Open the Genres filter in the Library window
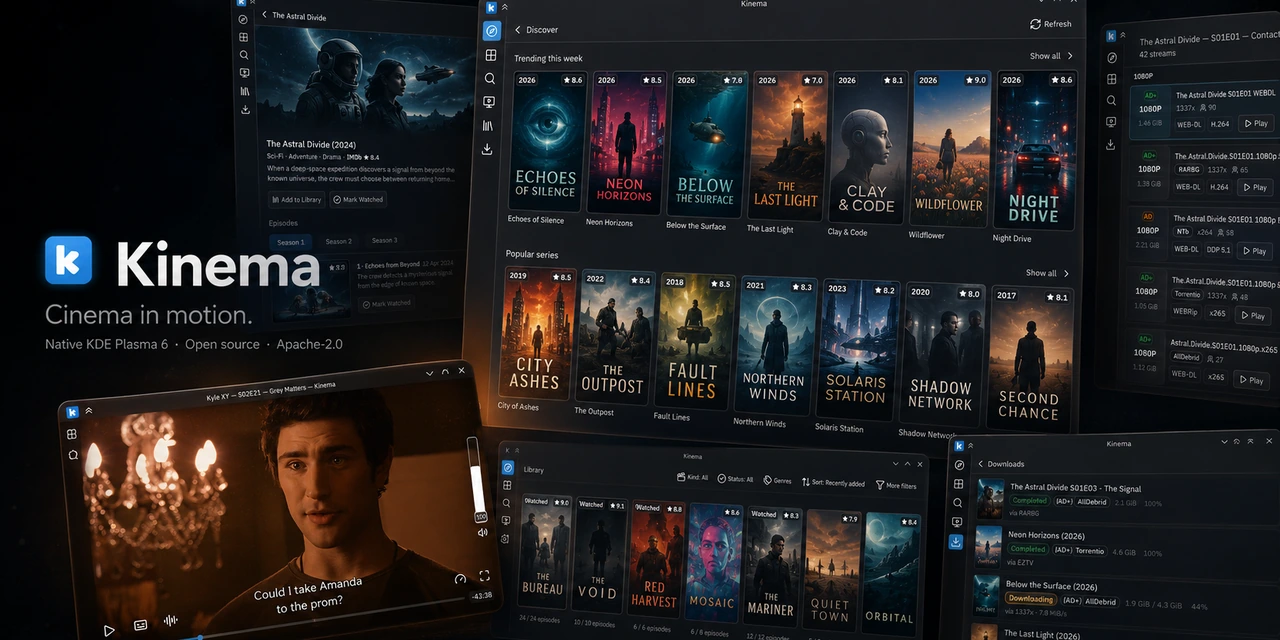 778,481
